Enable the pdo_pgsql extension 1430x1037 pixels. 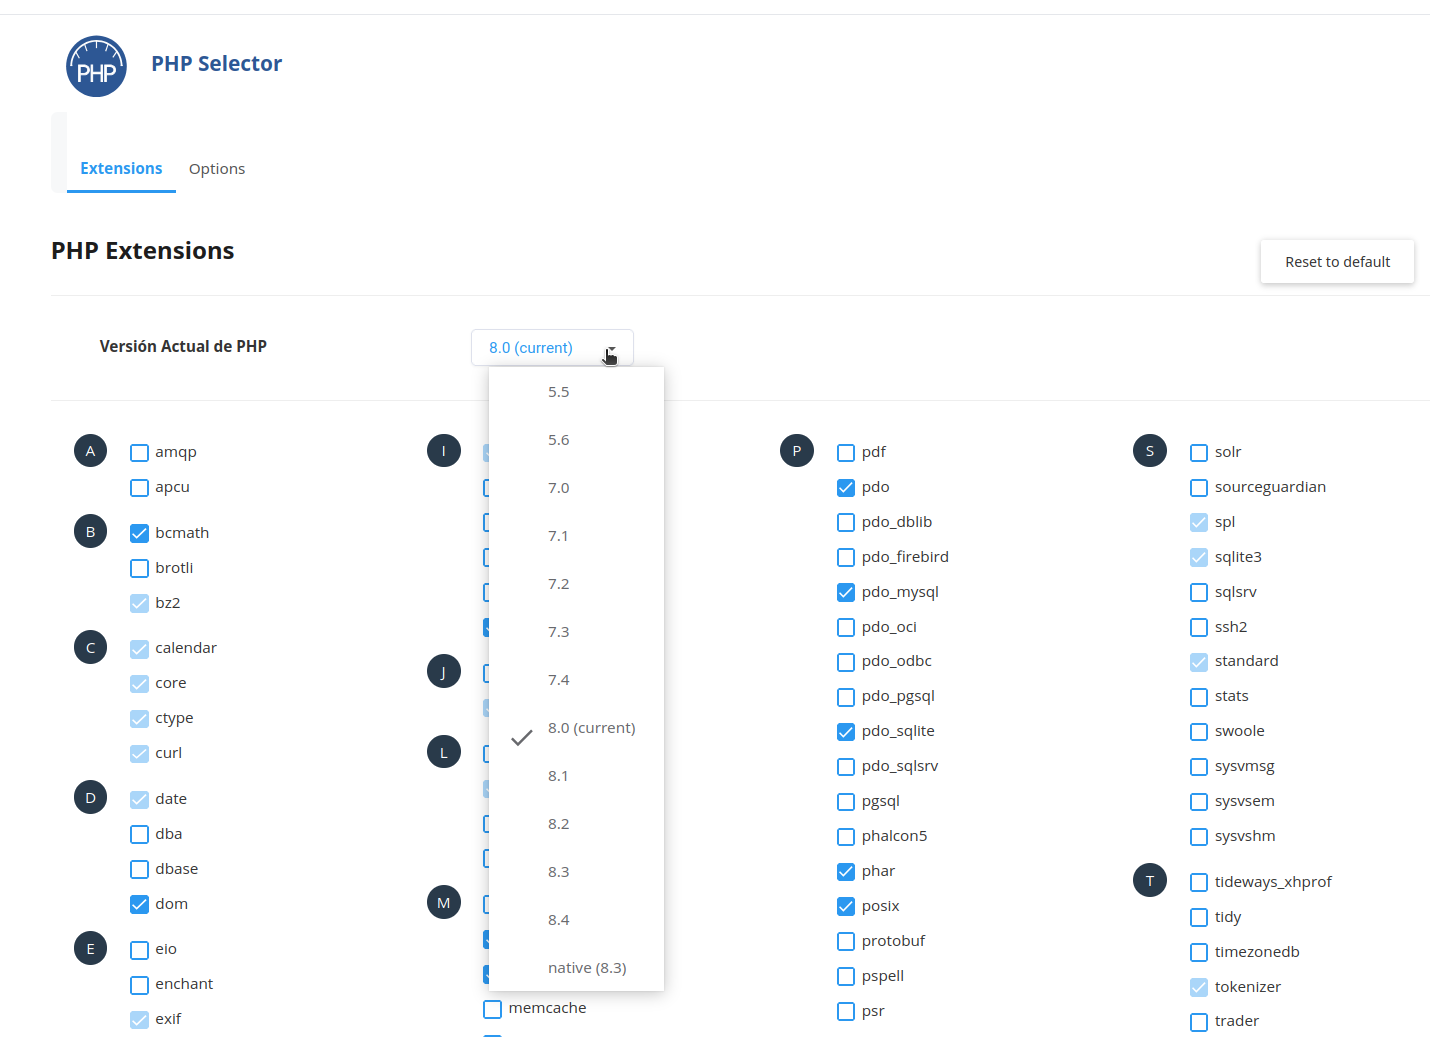tap(846, 697)
